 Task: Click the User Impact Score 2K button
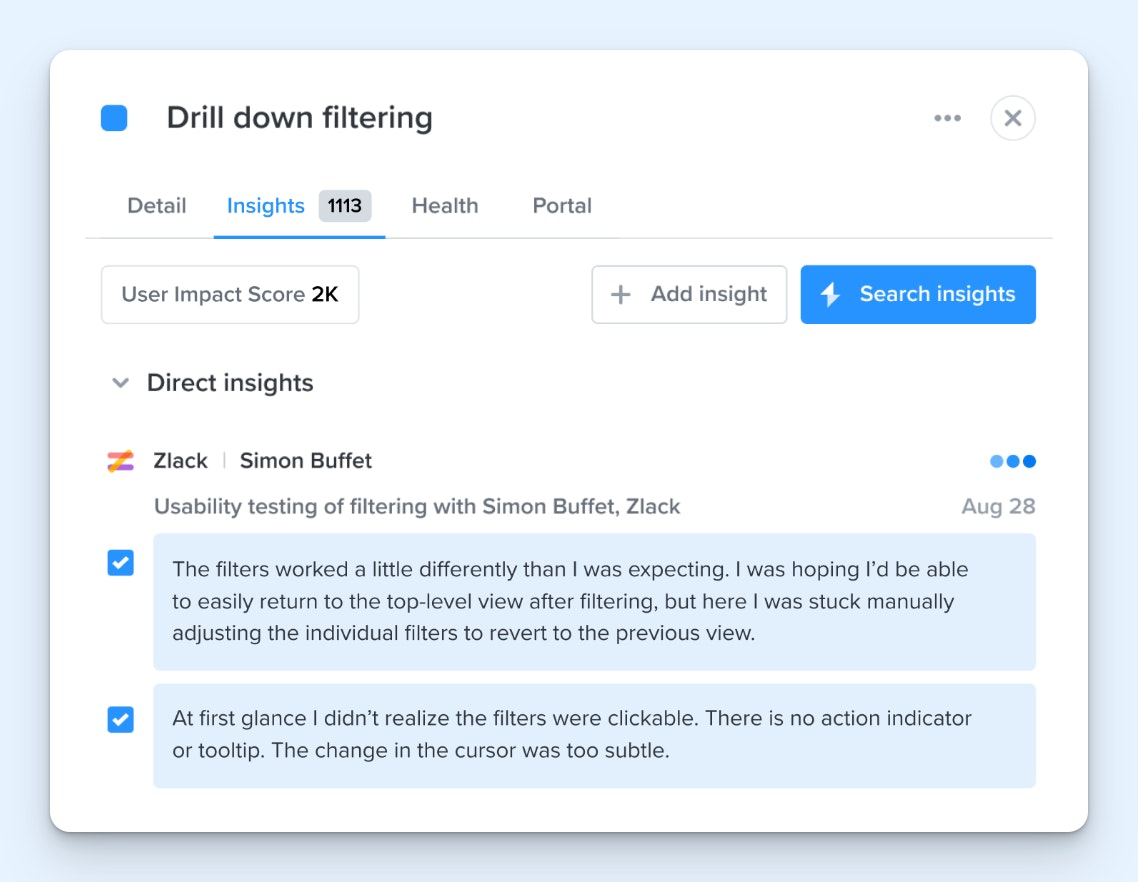click(229, 294)
